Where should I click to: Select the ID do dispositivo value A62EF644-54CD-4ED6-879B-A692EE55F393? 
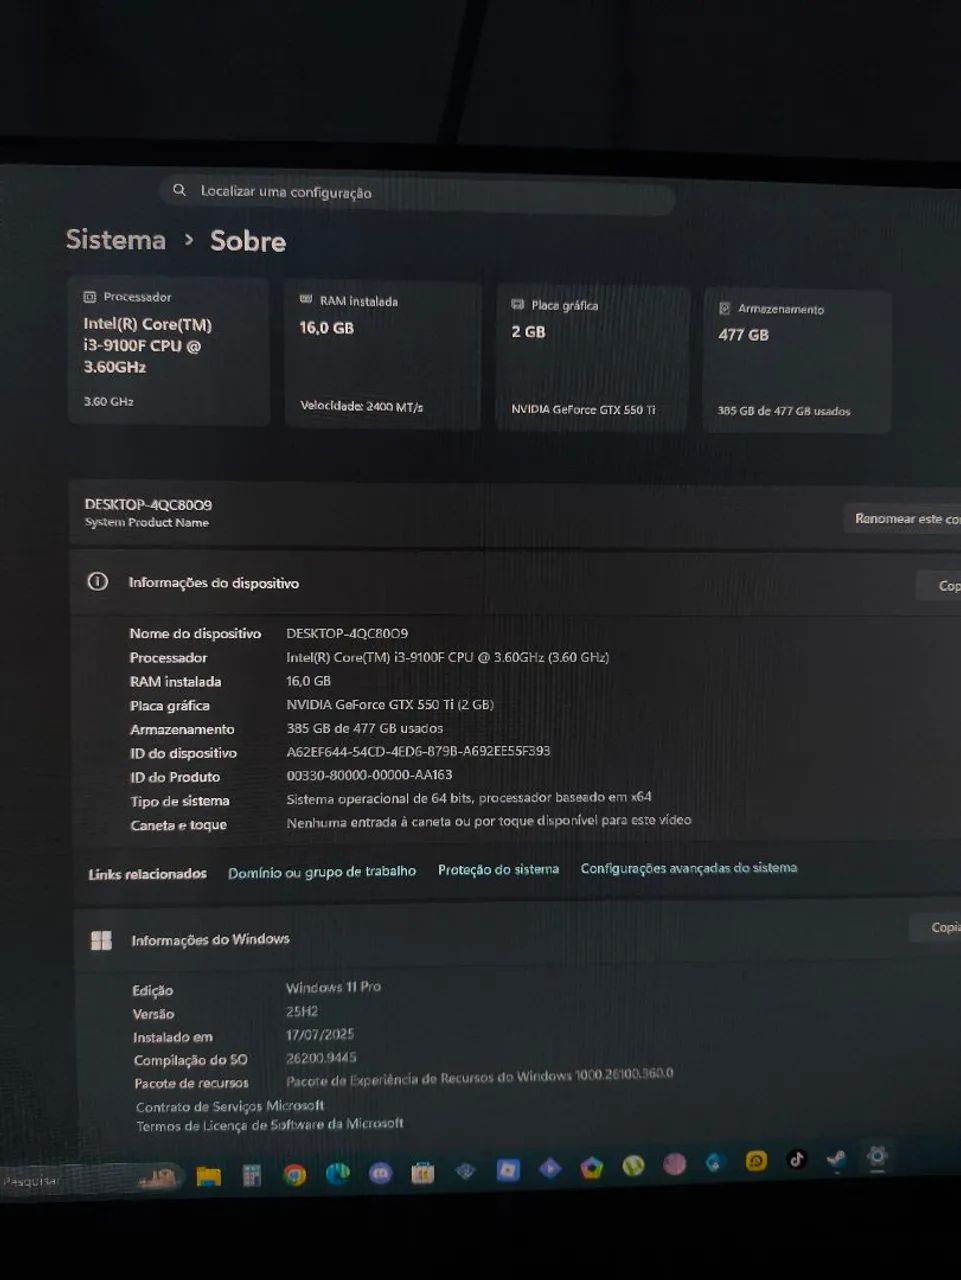(418, 751)
